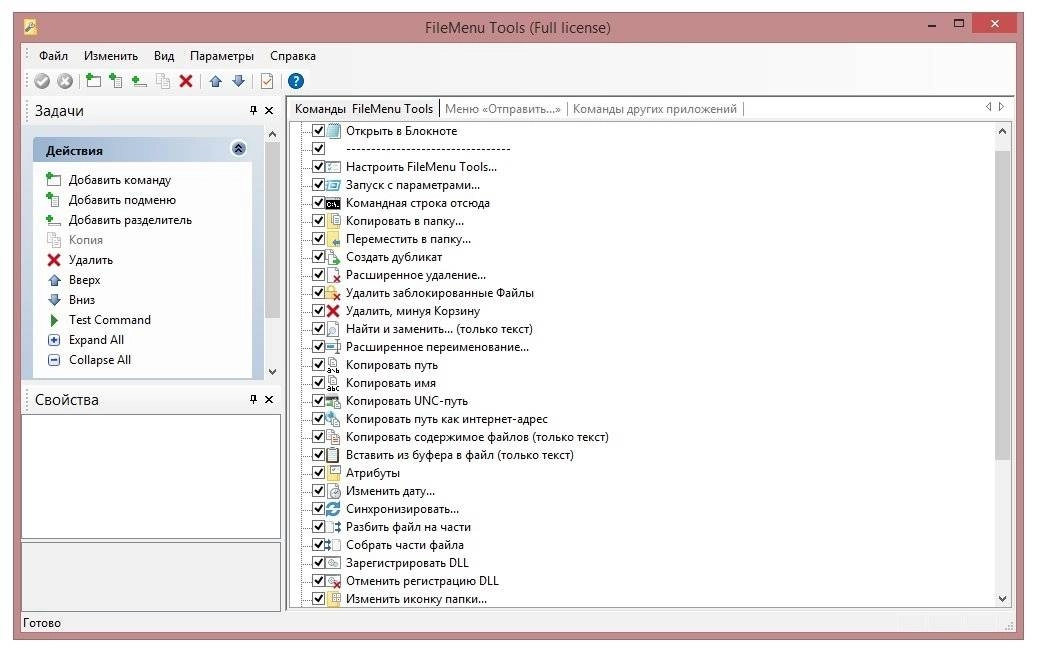The height and width of the screenshot is (659, 1041).
Task: Click the Изменить дату clock icon
Action: tap(333, 491)
